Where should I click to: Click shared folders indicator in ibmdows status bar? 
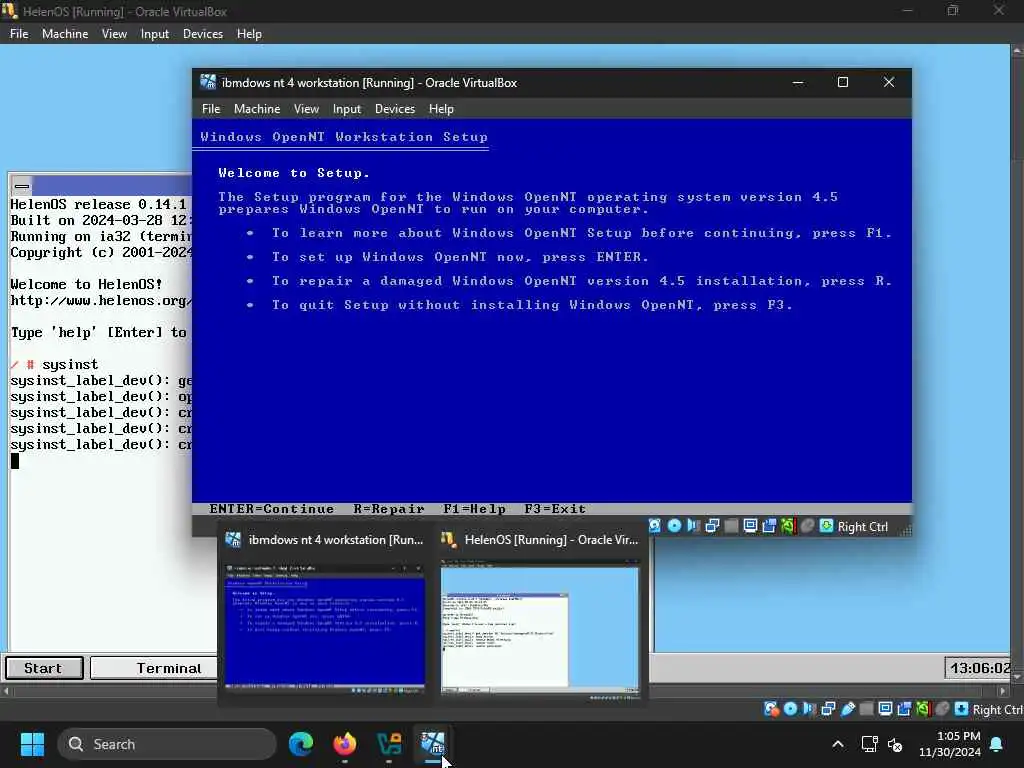731,526
